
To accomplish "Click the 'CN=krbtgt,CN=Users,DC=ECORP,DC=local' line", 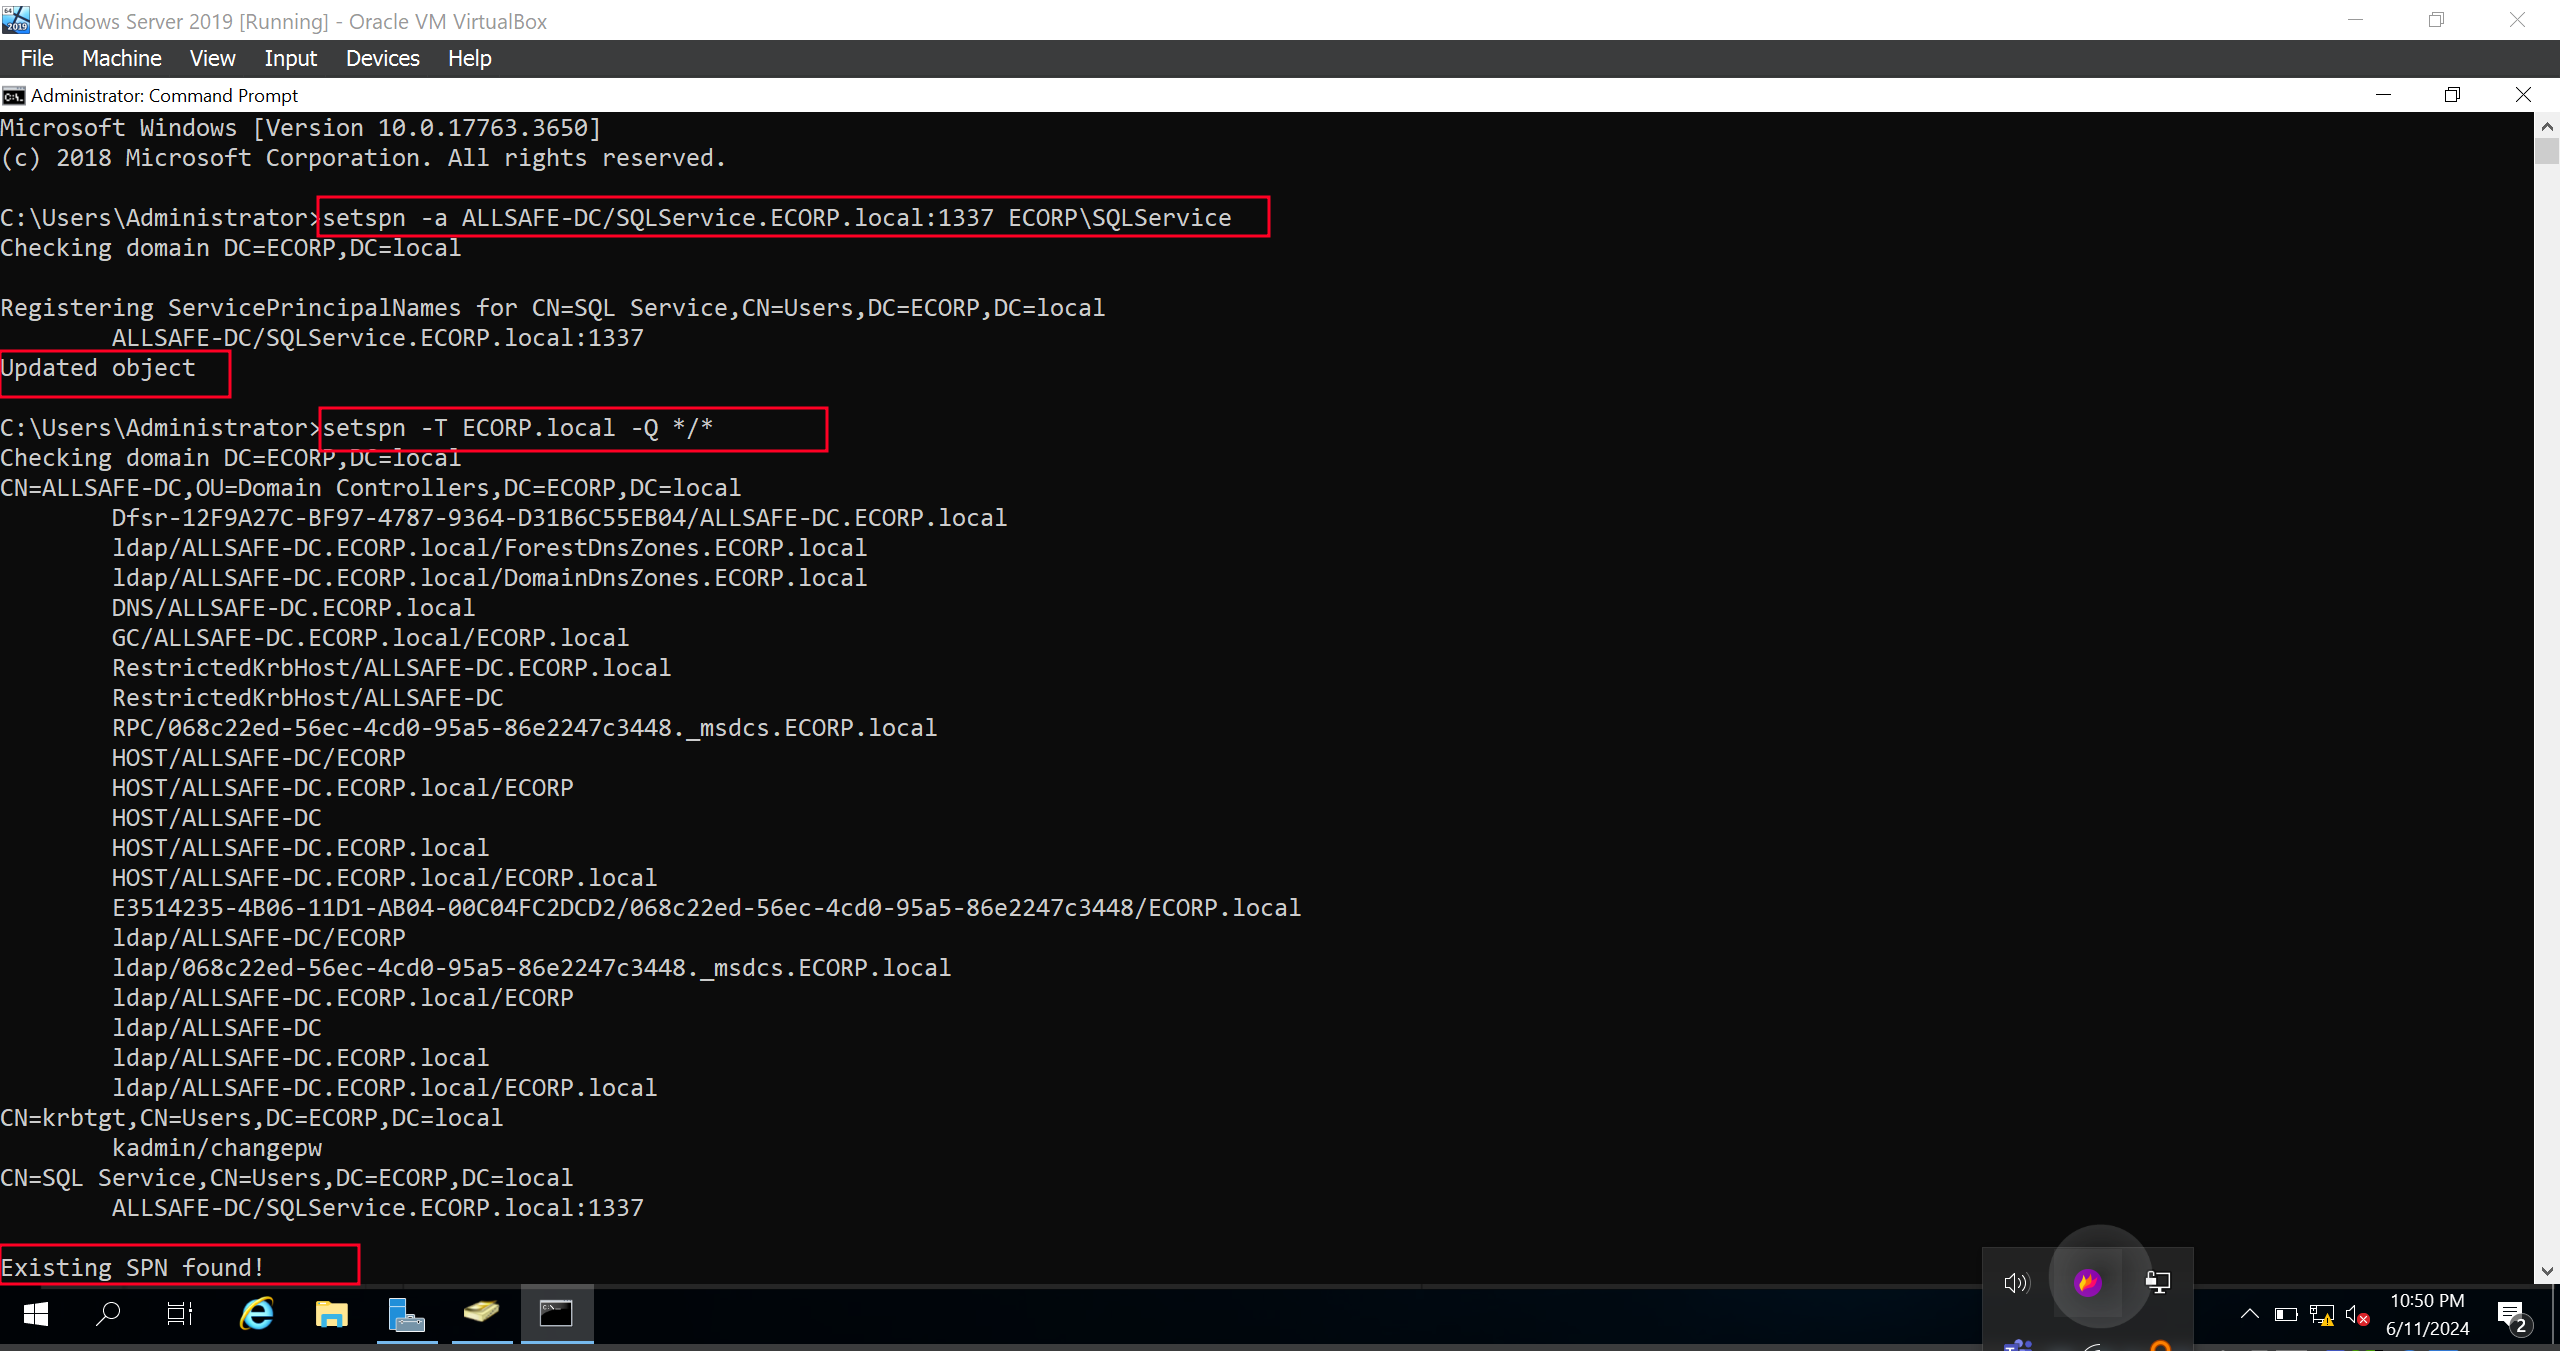I will (x=252, y=1118).
